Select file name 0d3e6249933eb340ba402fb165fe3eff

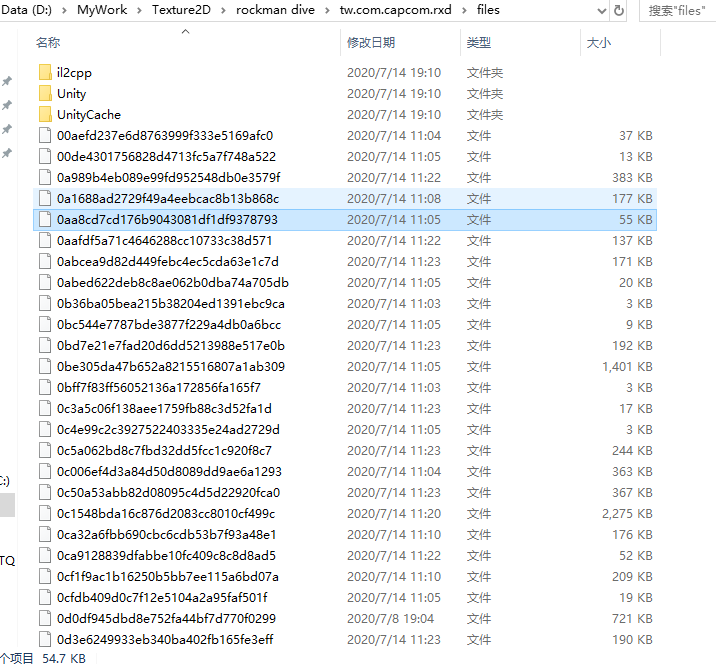[x=165, y=639]
